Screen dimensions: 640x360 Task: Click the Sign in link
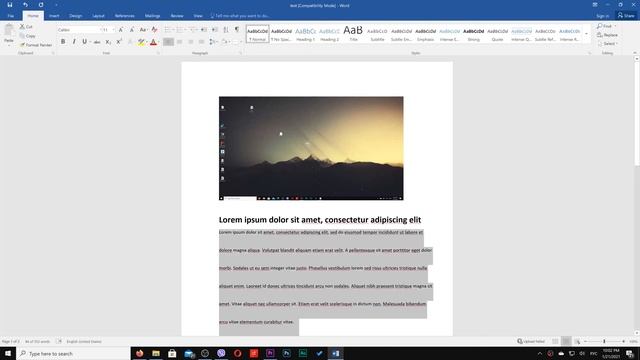pos(602,16)
